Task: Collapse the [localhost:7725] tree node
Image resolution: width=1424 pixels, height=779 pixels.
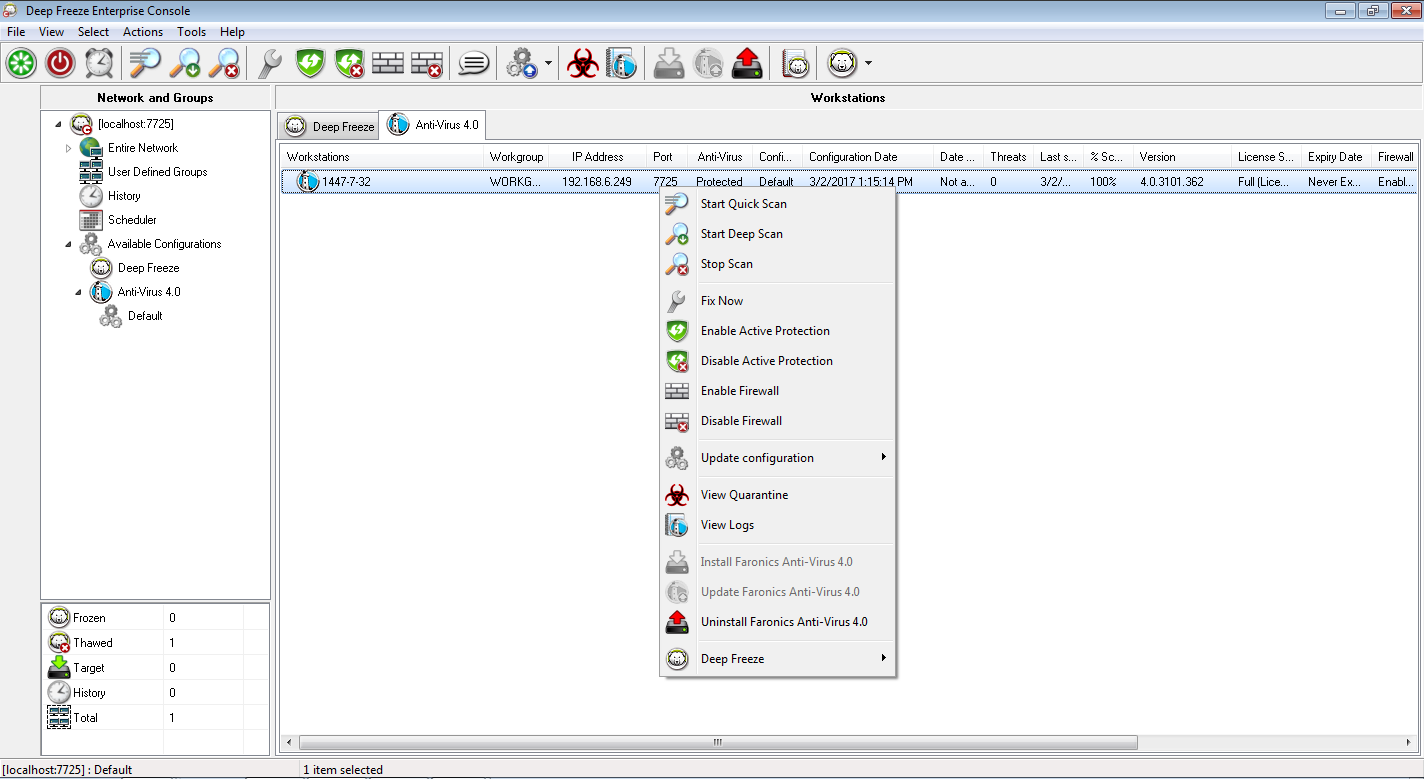Action: click(58, 124)
